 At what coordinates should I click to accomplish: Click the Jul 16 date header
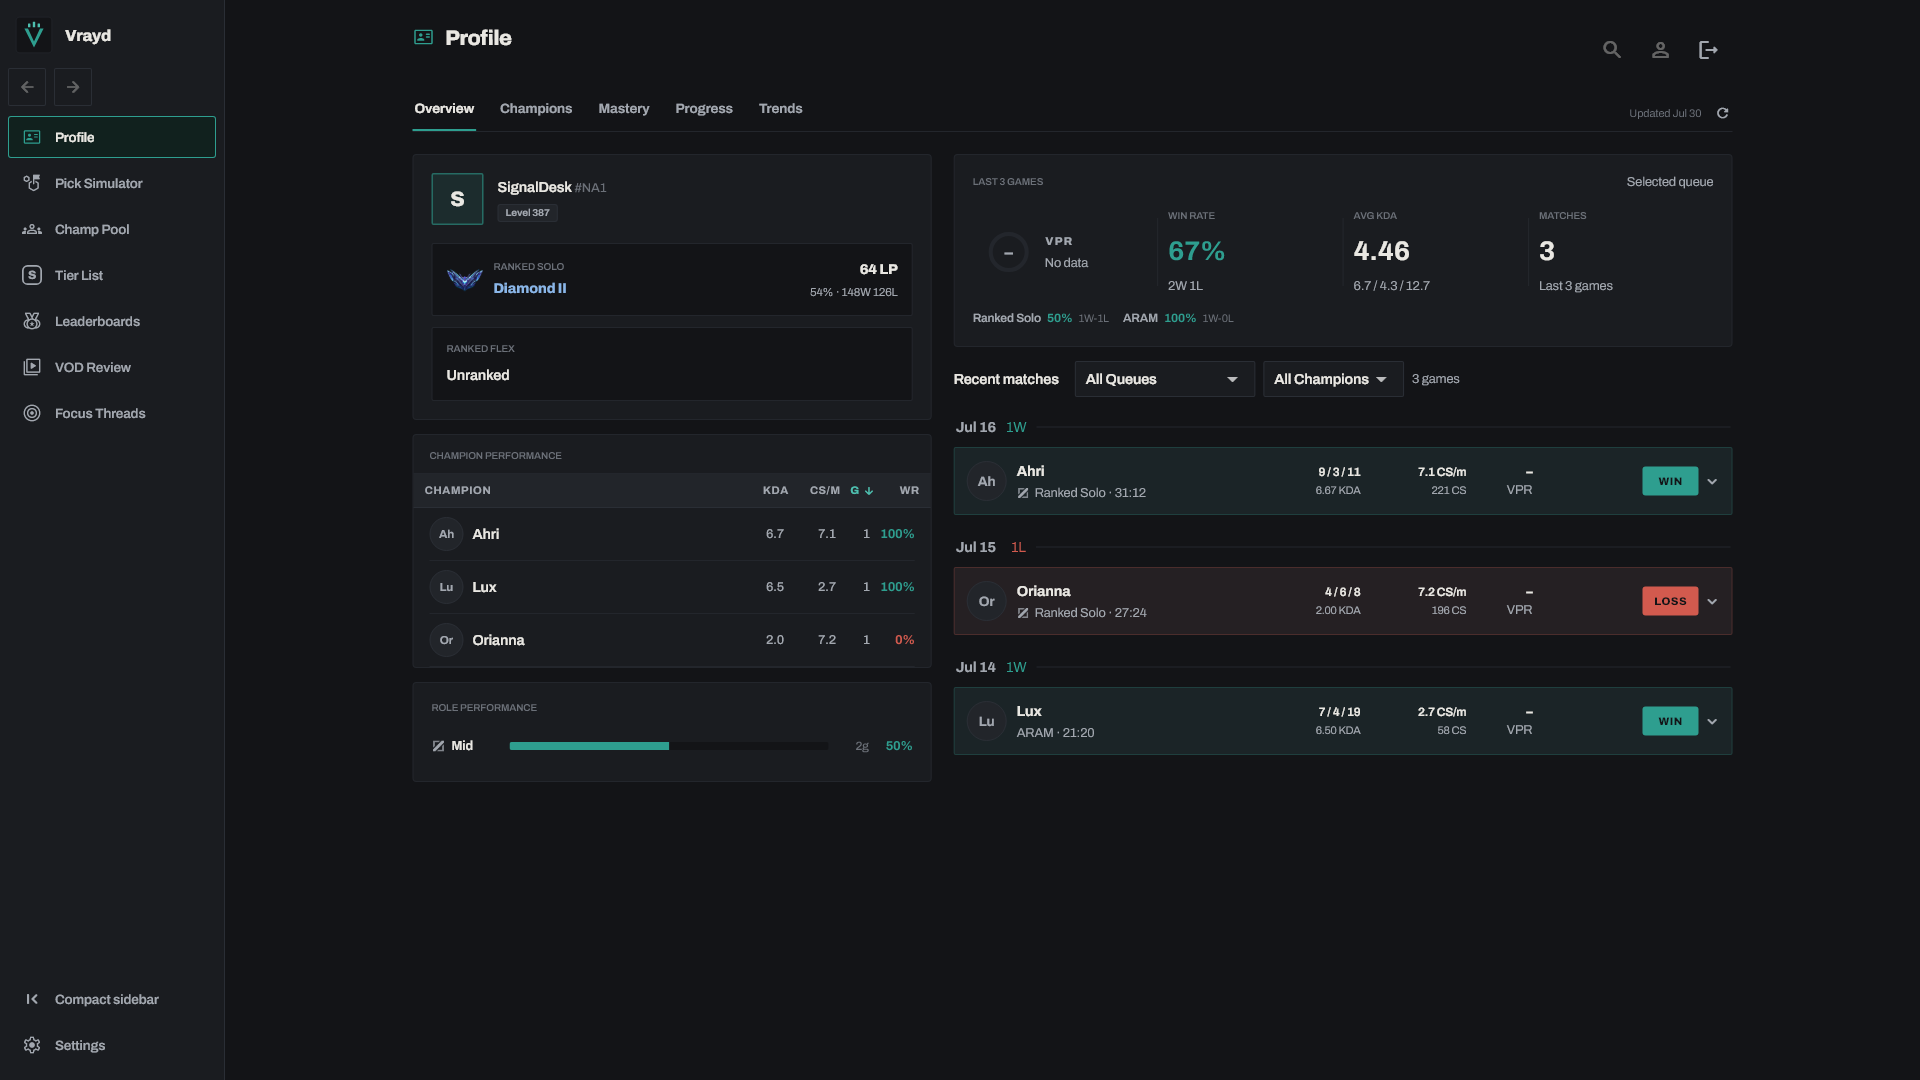(x=975, y=427)
